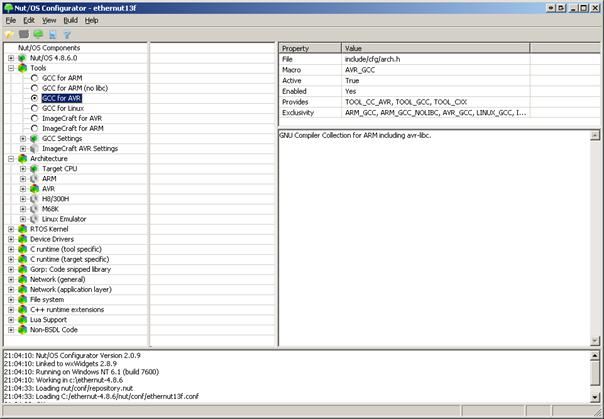Click the help question mark toolbar icon
This screenshot has height=419, width=604.
[x=67, y=35]
